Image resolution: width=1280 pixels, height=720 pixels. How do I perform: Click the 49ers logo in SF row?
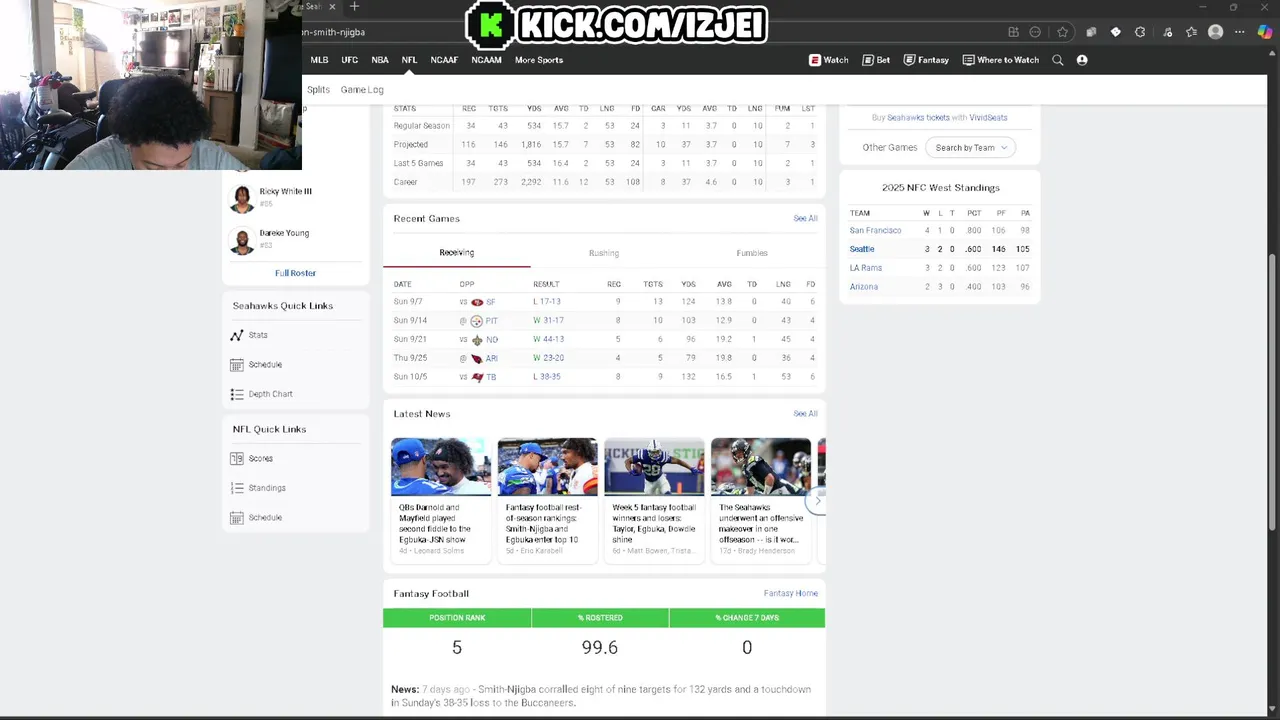click(x=477, y=302)
